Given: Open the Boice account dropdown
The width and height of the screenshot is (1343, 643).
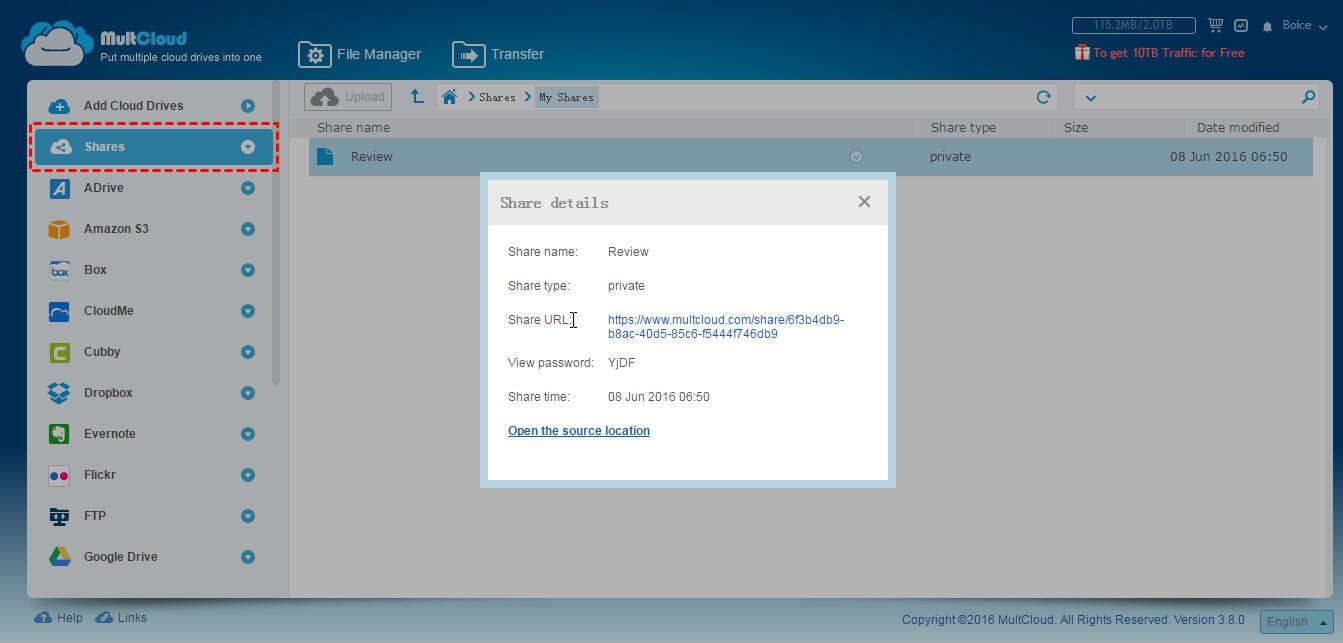Looking at the screenshot, I should tap(1304, 26).
